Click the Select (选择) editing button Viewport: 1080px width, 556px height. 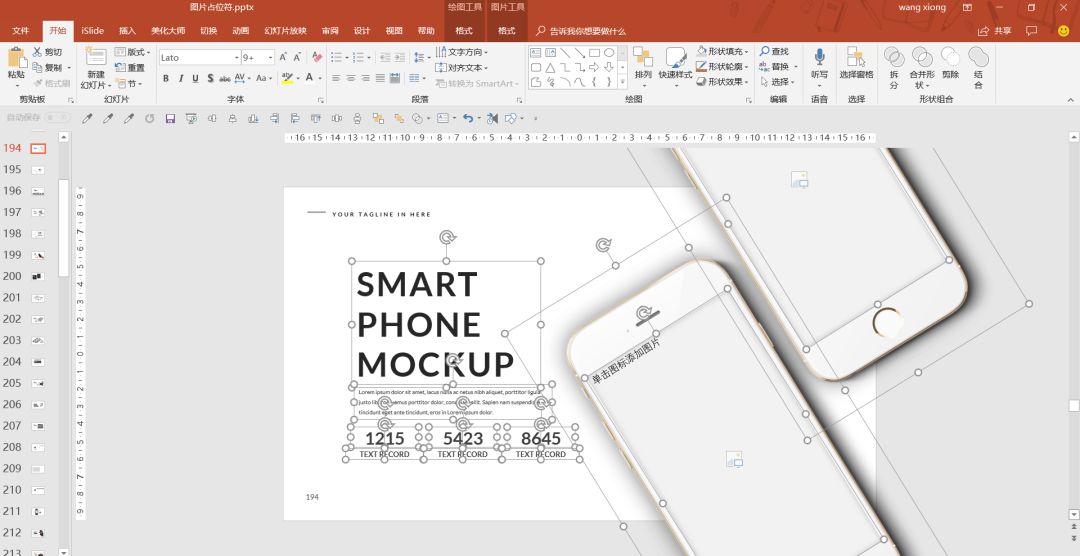778,82
